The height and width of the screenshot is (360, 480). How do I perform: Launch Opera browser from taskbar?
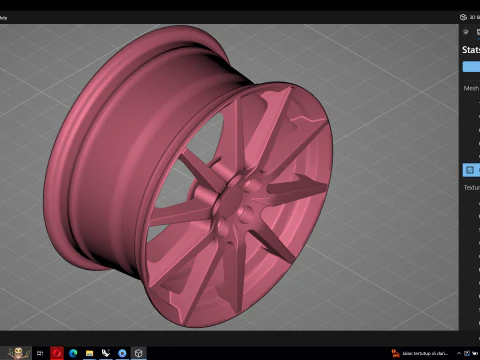[x=57, y=353]
